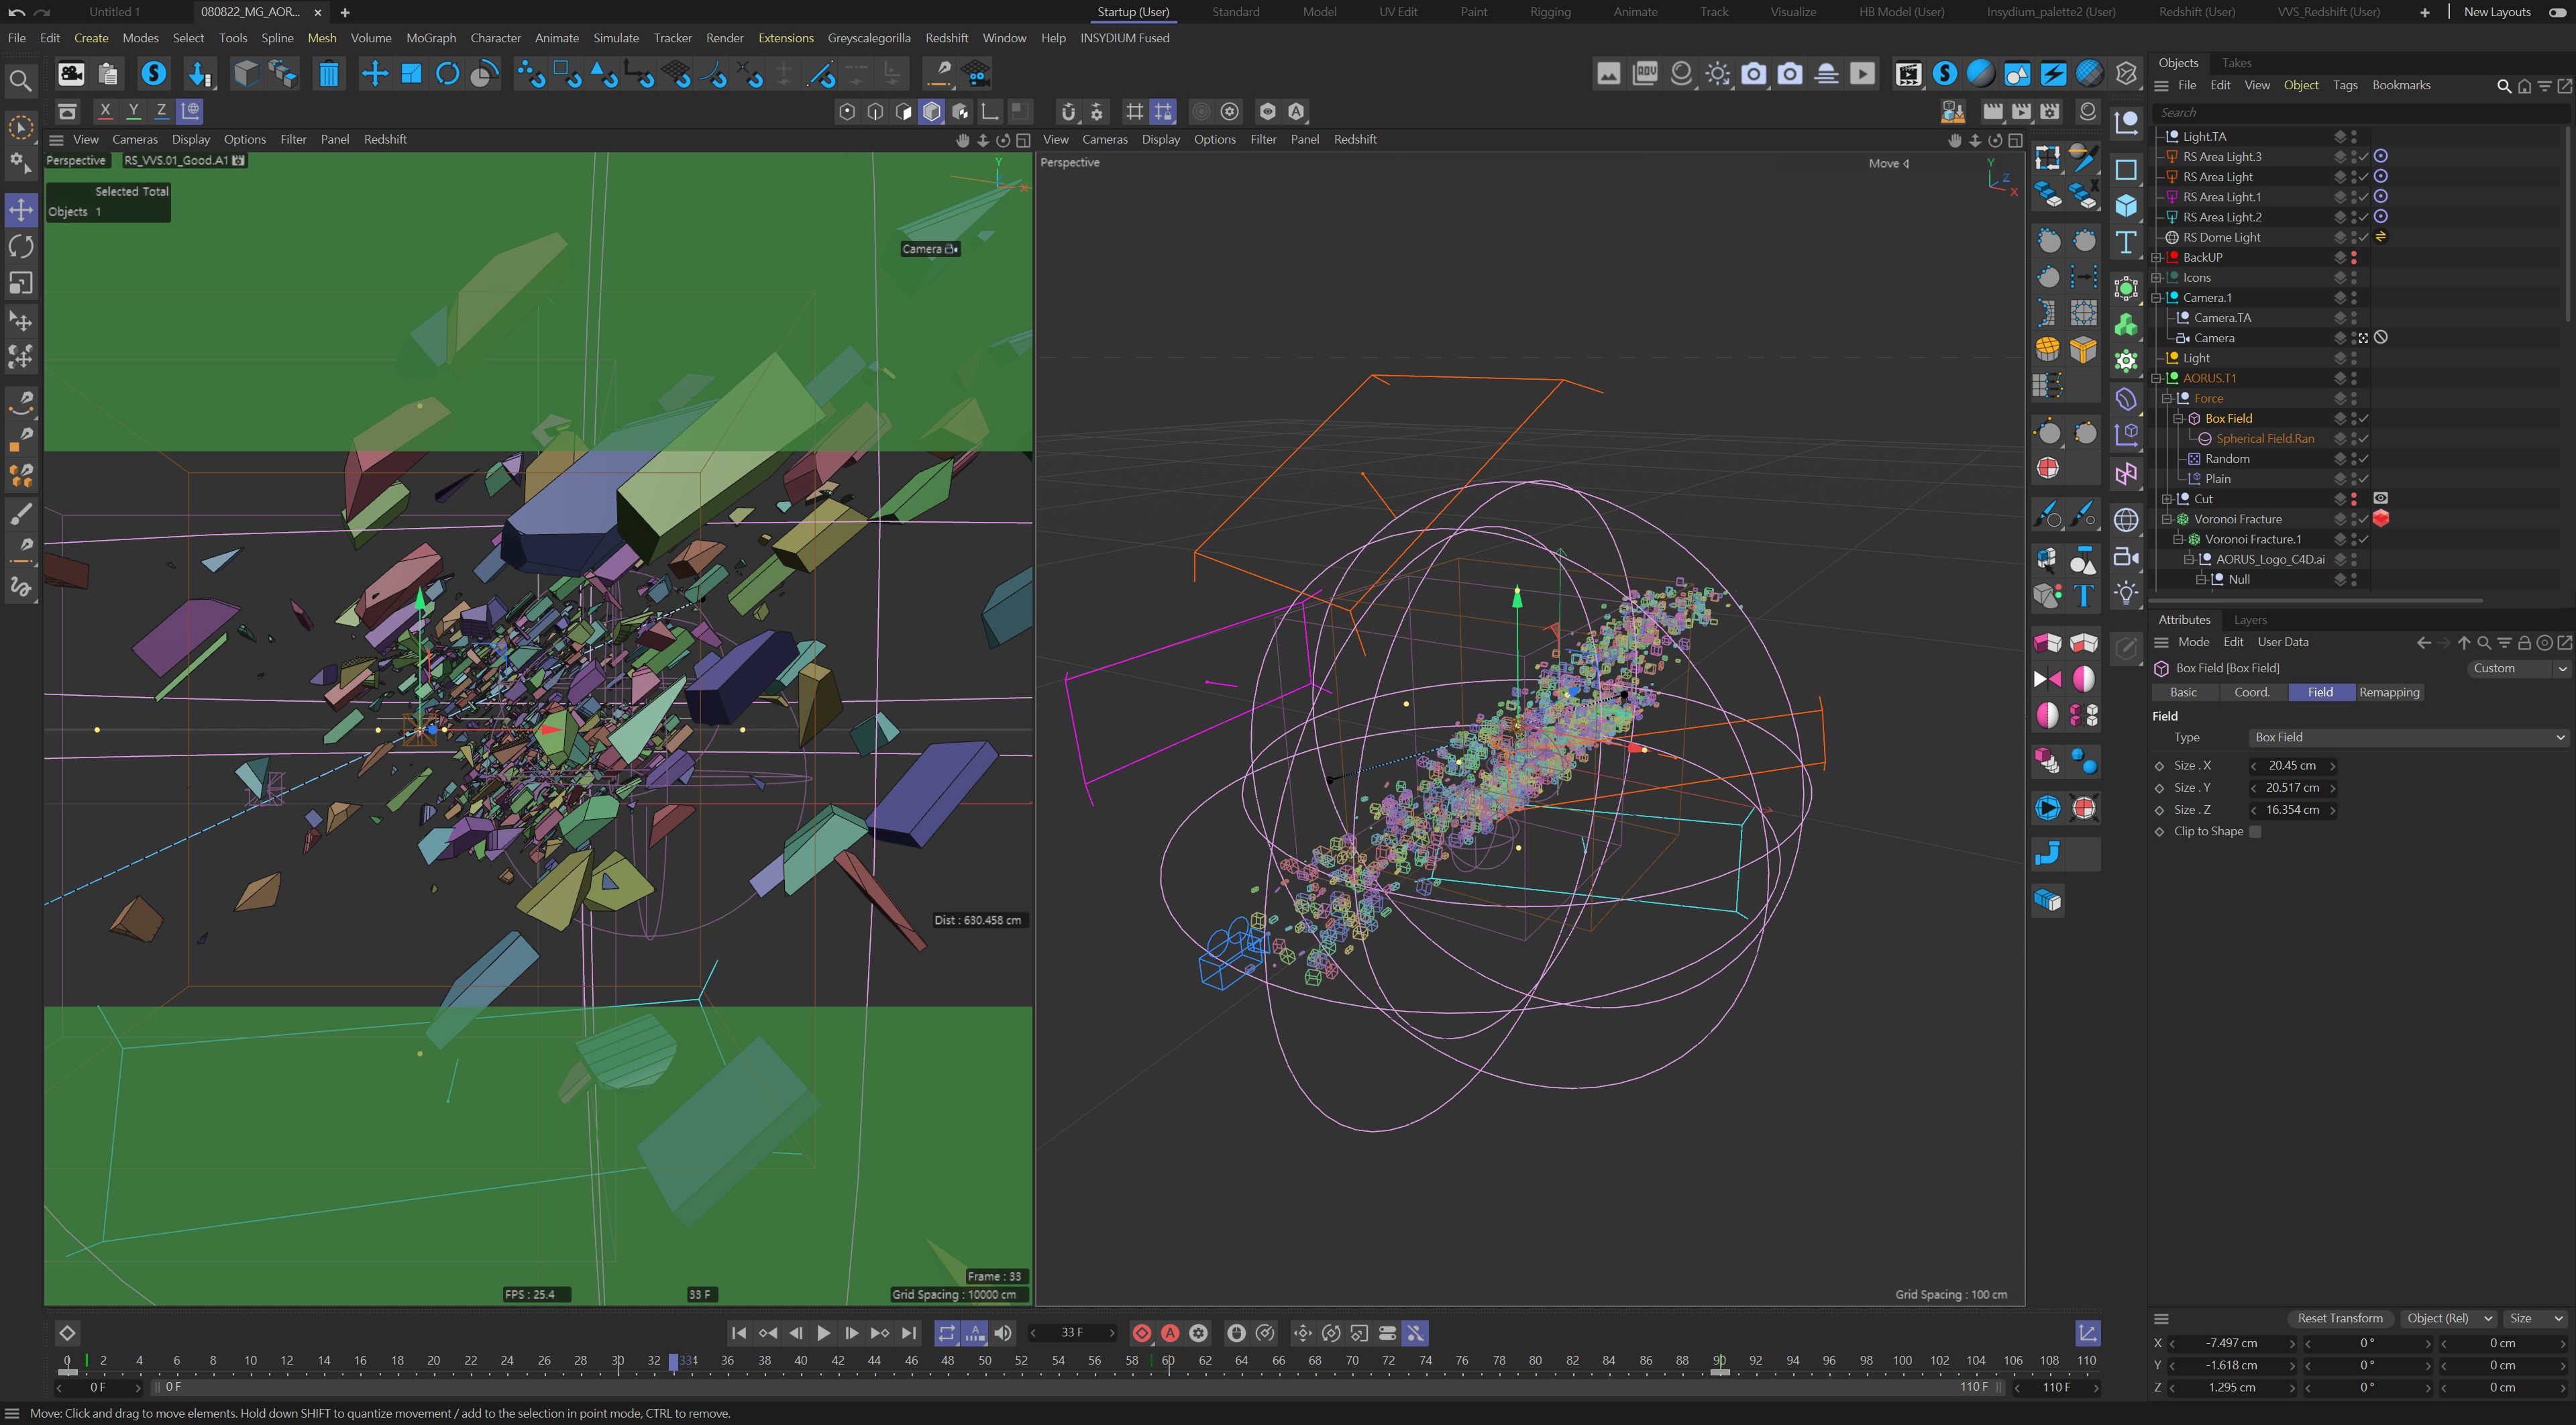Open the New Layouts button
The width and height of the screenshot is (2576, 1425).
(x=2496, y=12)
